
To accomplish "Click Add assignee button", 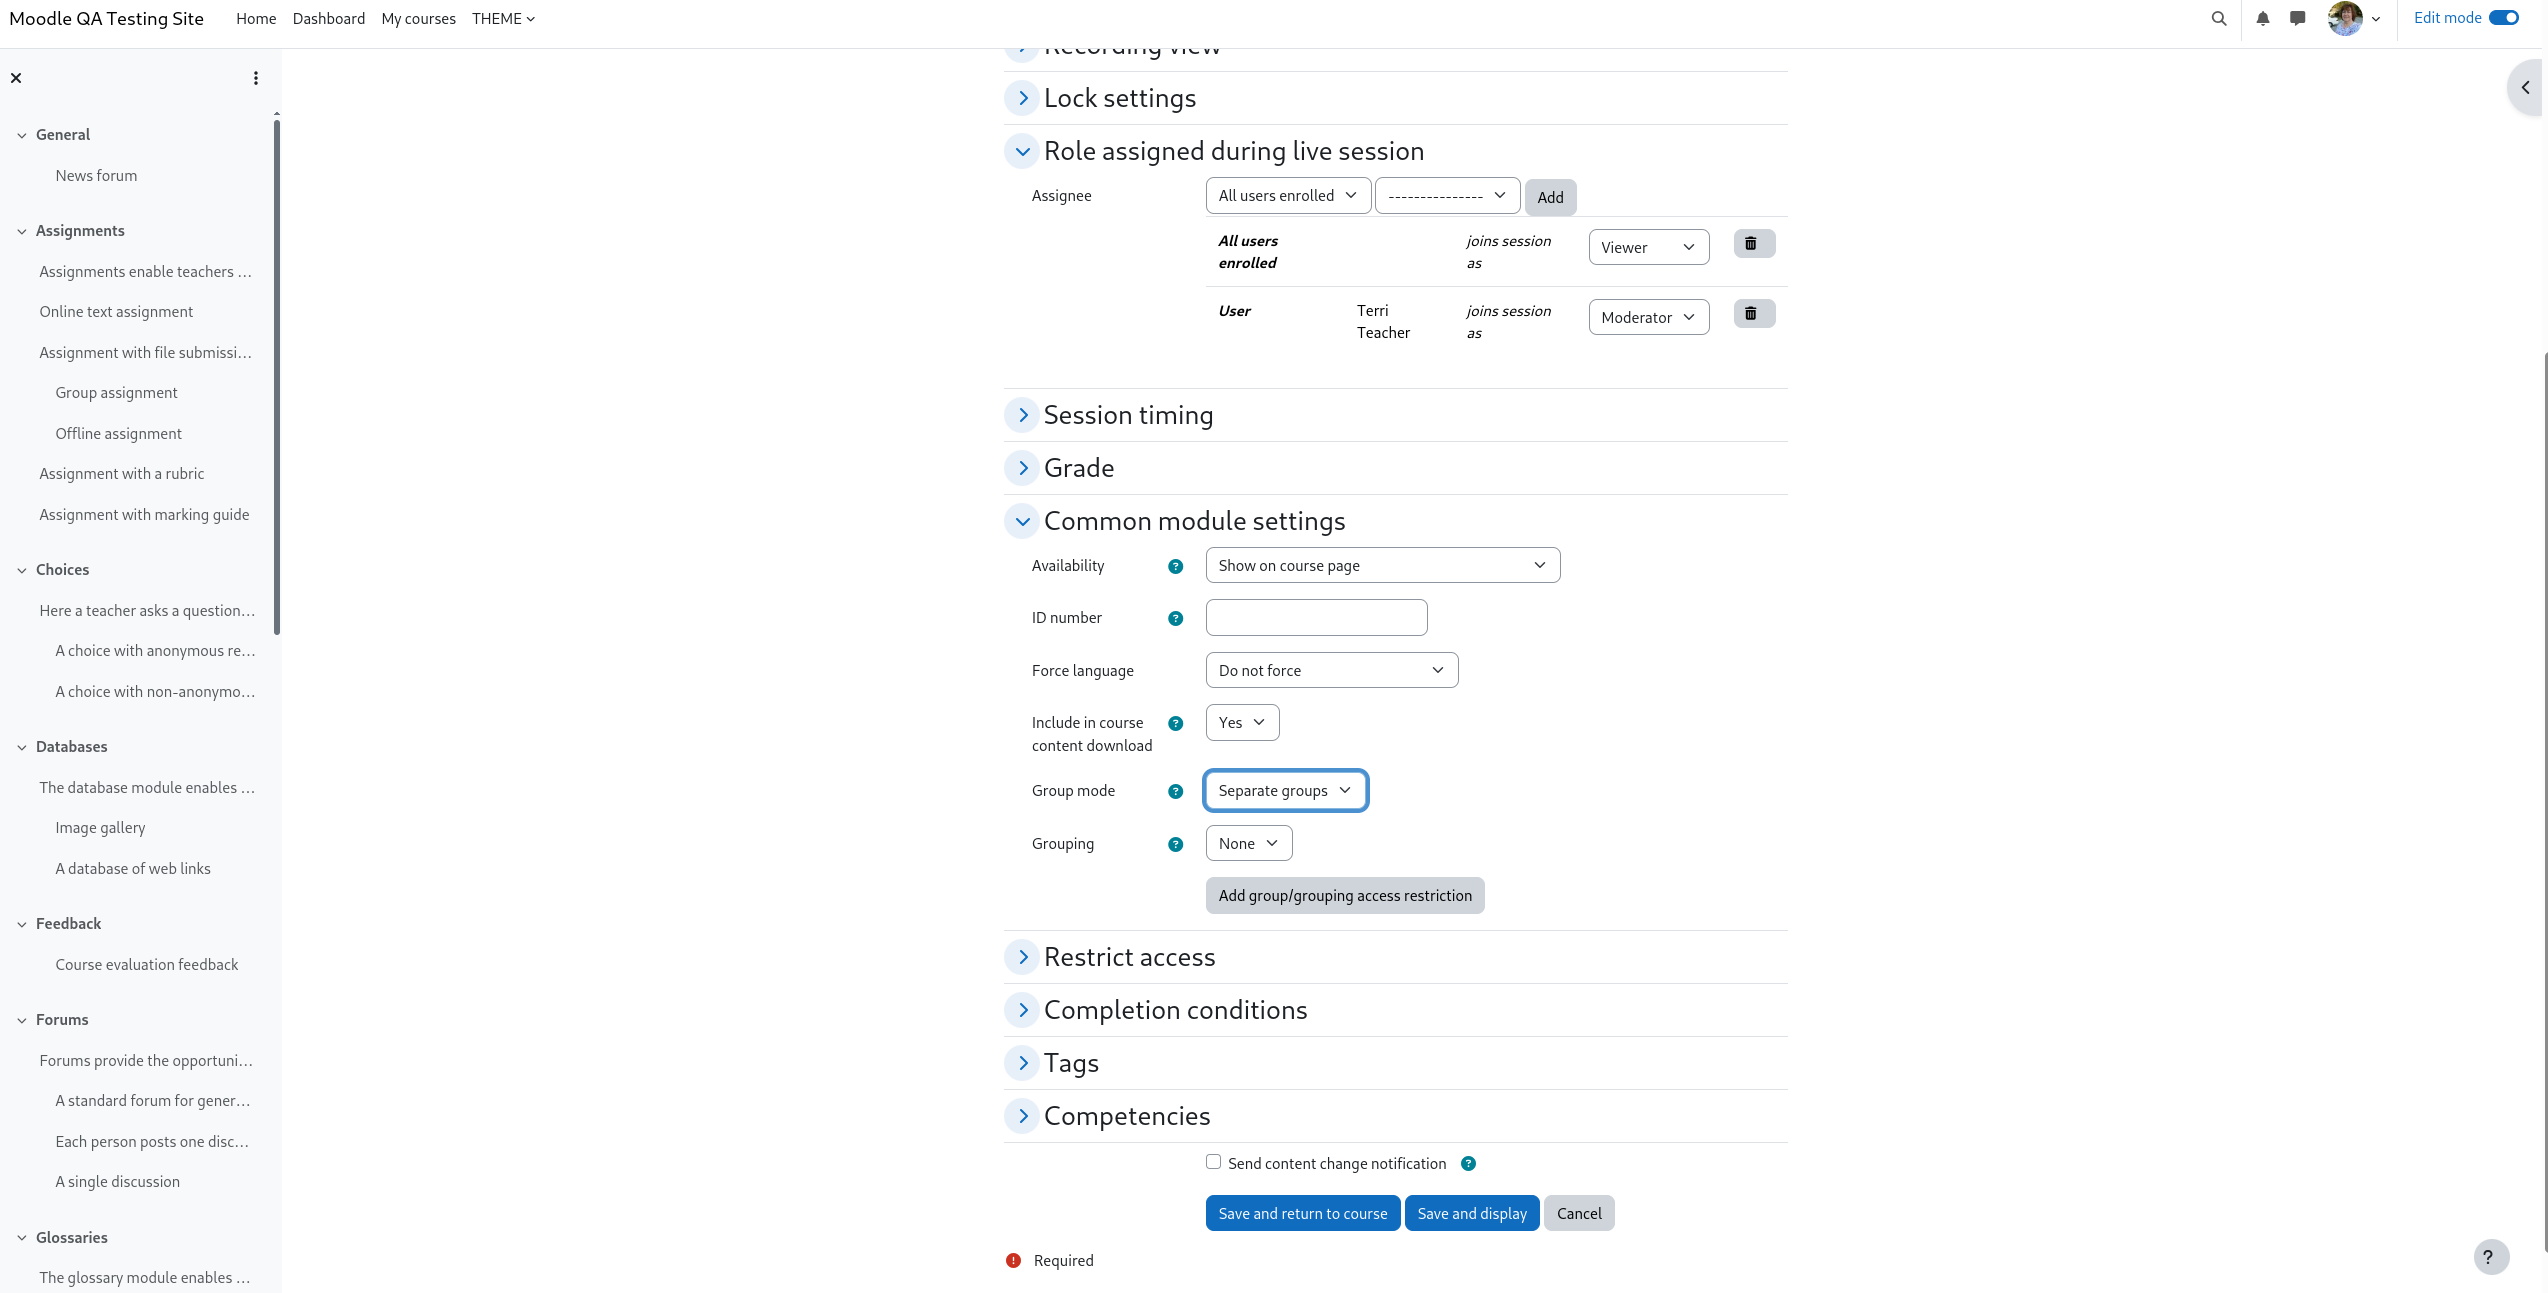I will click(1550, 198).
